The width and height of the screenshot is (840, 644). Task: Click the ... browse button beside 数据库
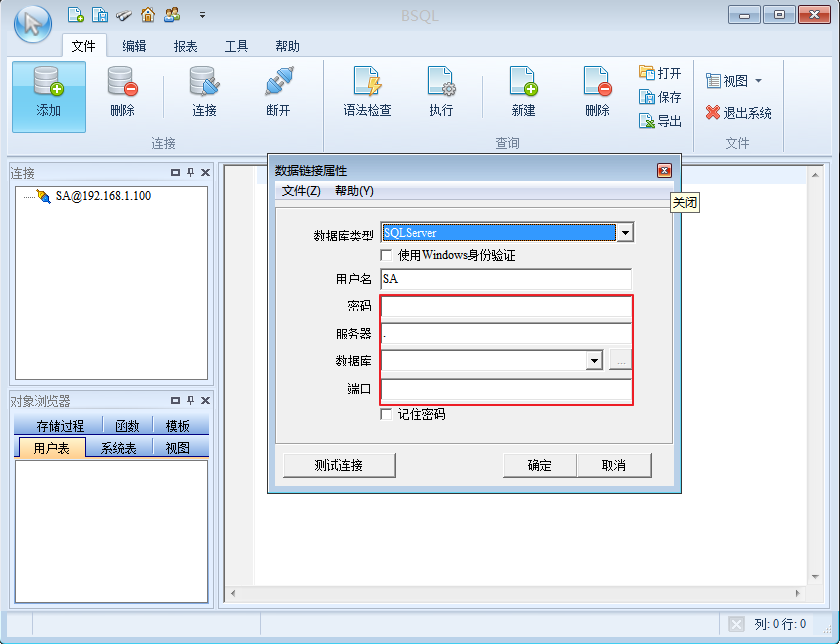(x=621, y=360)
